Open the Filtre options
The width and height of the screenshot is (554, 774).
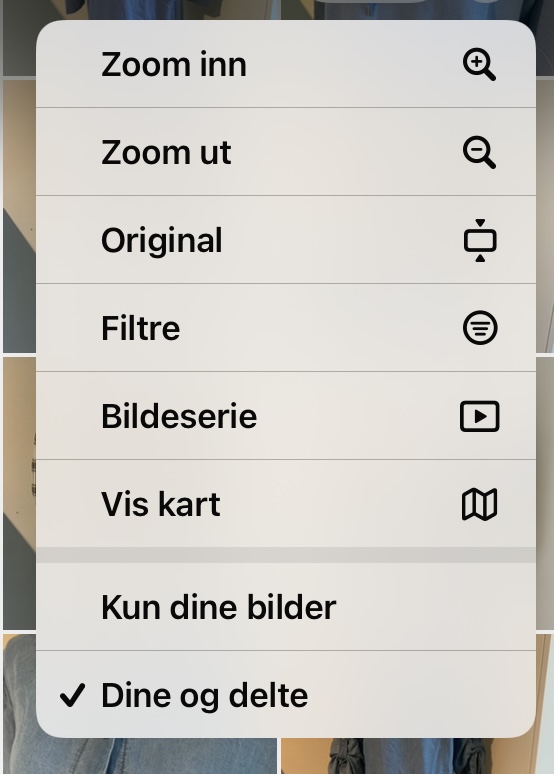tap(286, 328)
